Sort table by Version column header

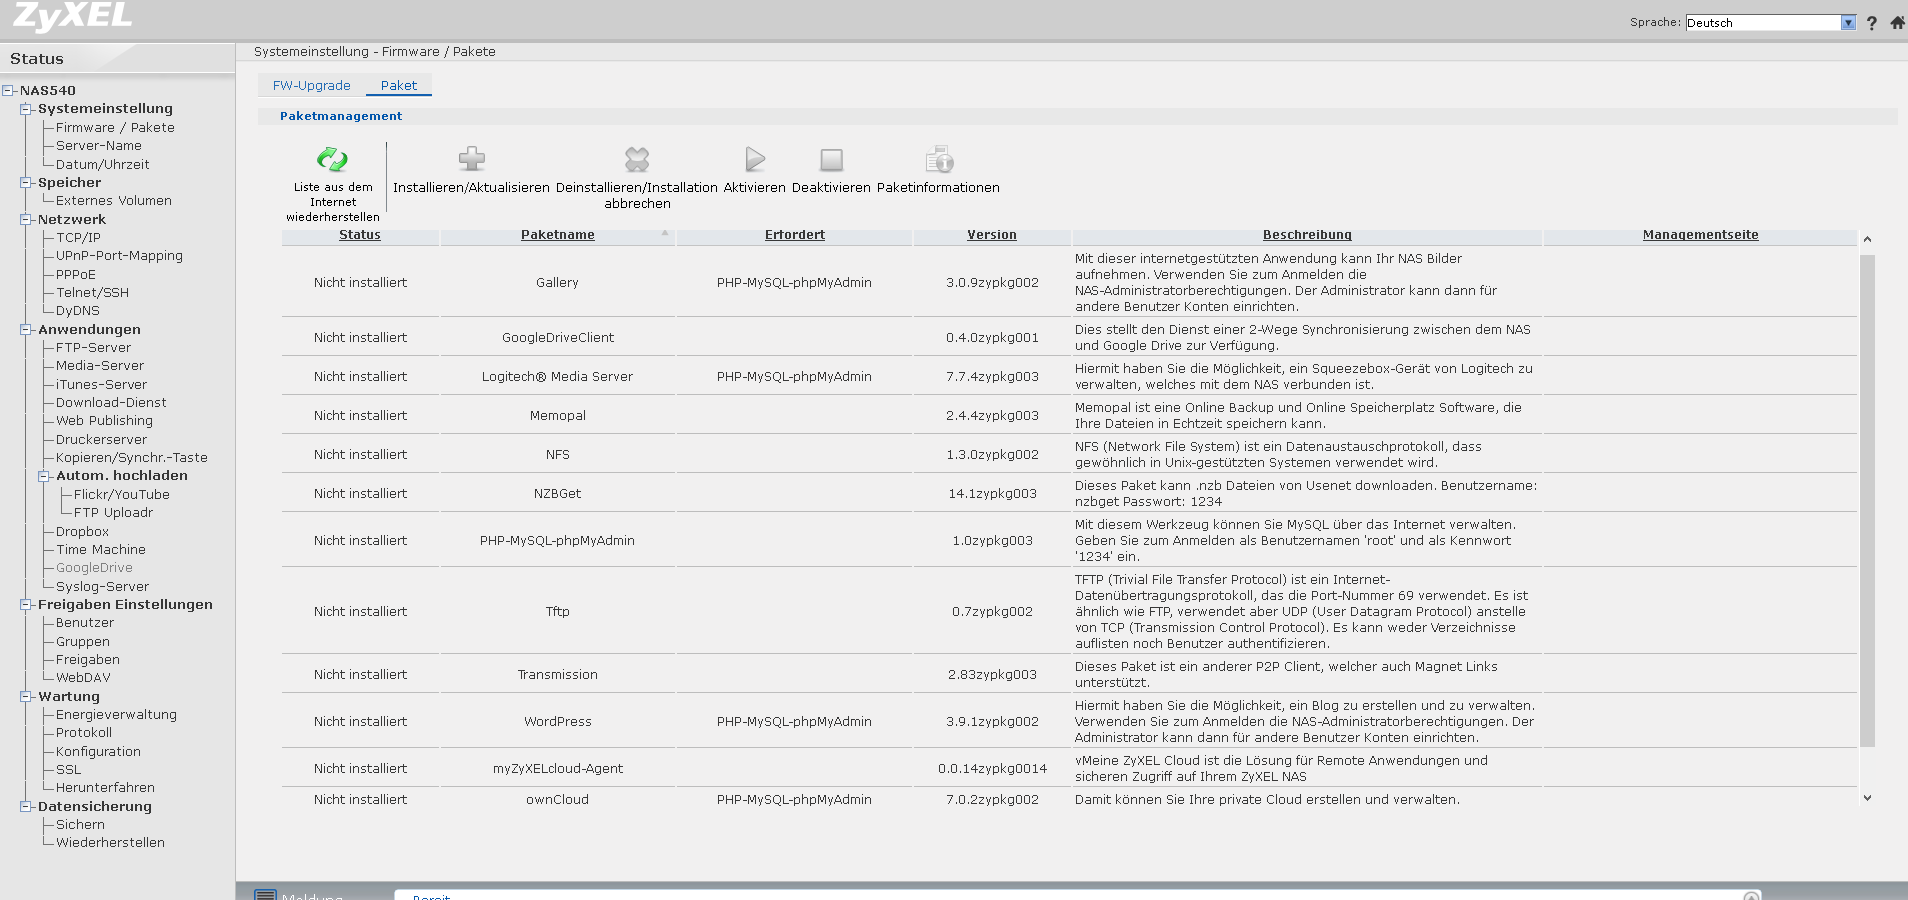coord(992,235)
